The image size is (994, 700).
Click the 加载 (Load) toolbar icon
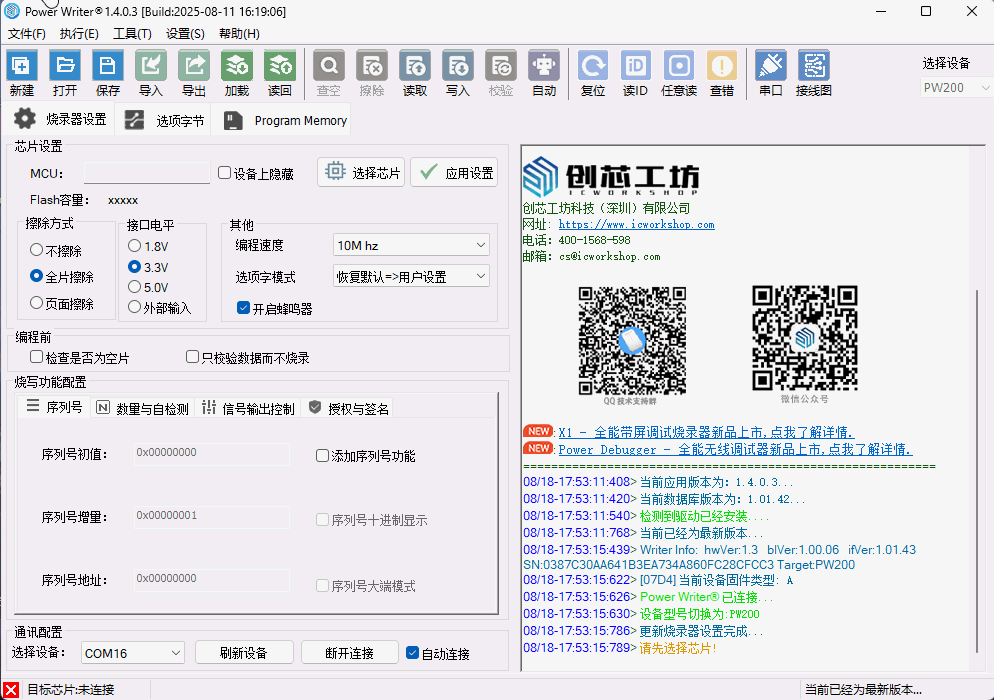tap(237, 73)
